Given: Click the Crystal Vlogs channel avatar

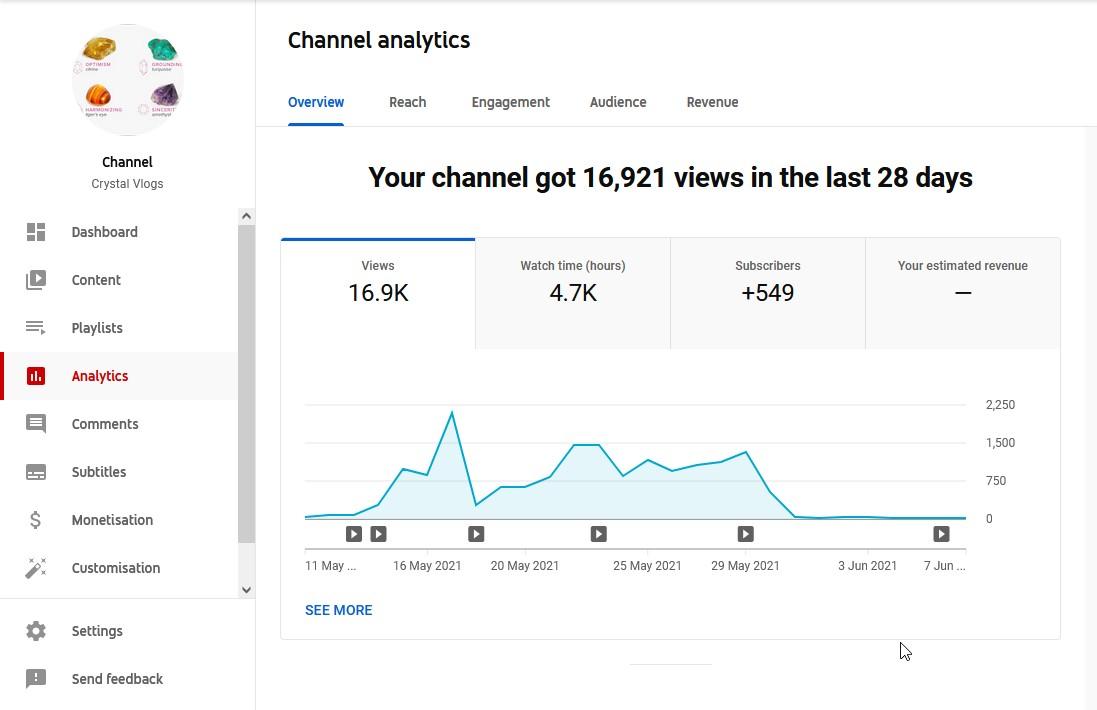Looking at the screenshot, I should [x=127, y=80].
